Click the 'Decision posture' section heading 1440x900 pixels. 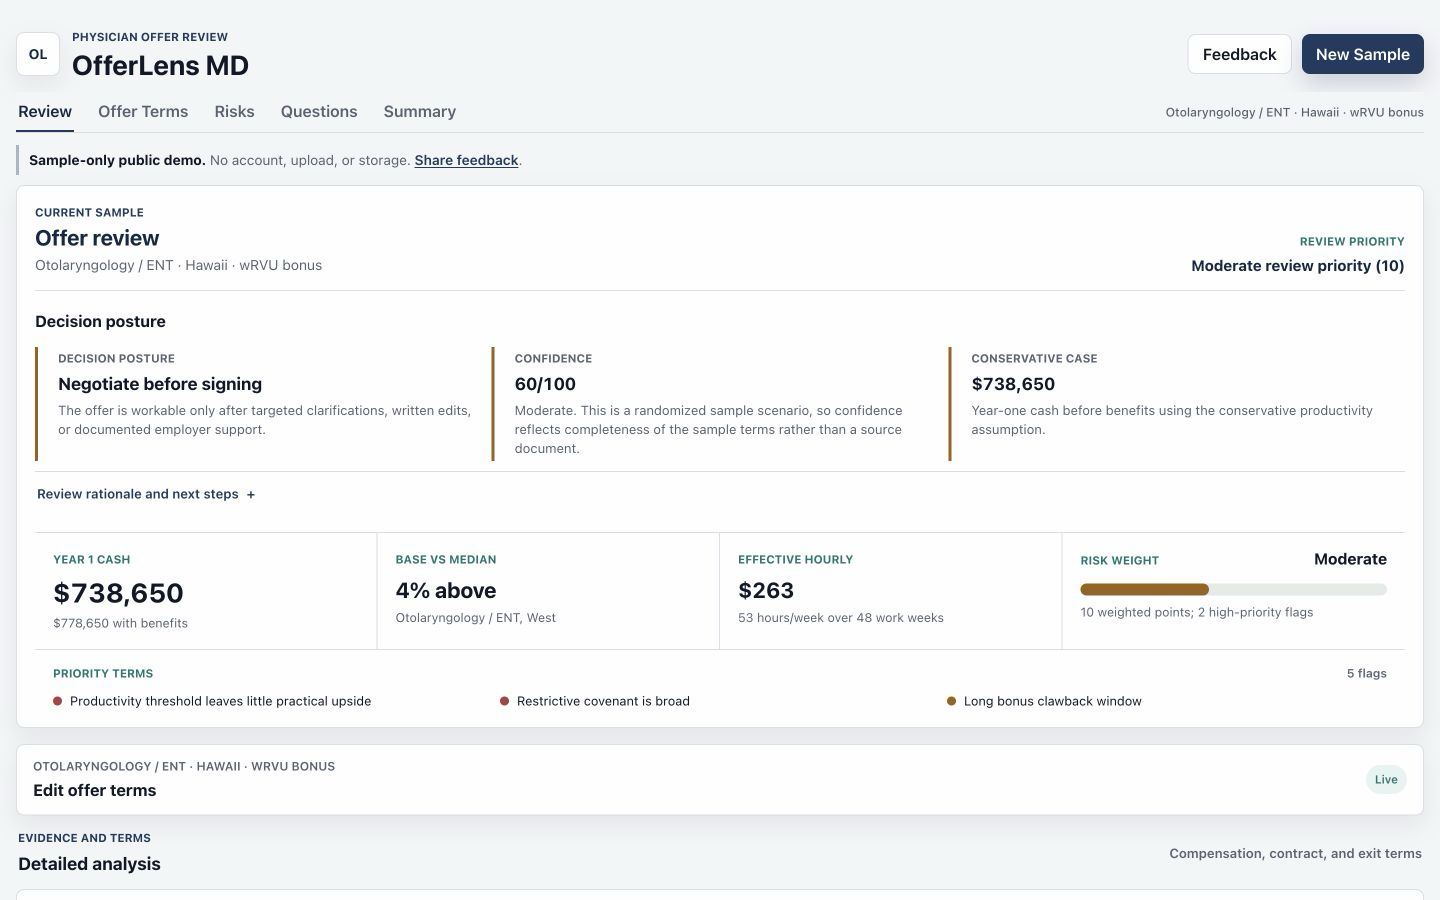point(100,321)
